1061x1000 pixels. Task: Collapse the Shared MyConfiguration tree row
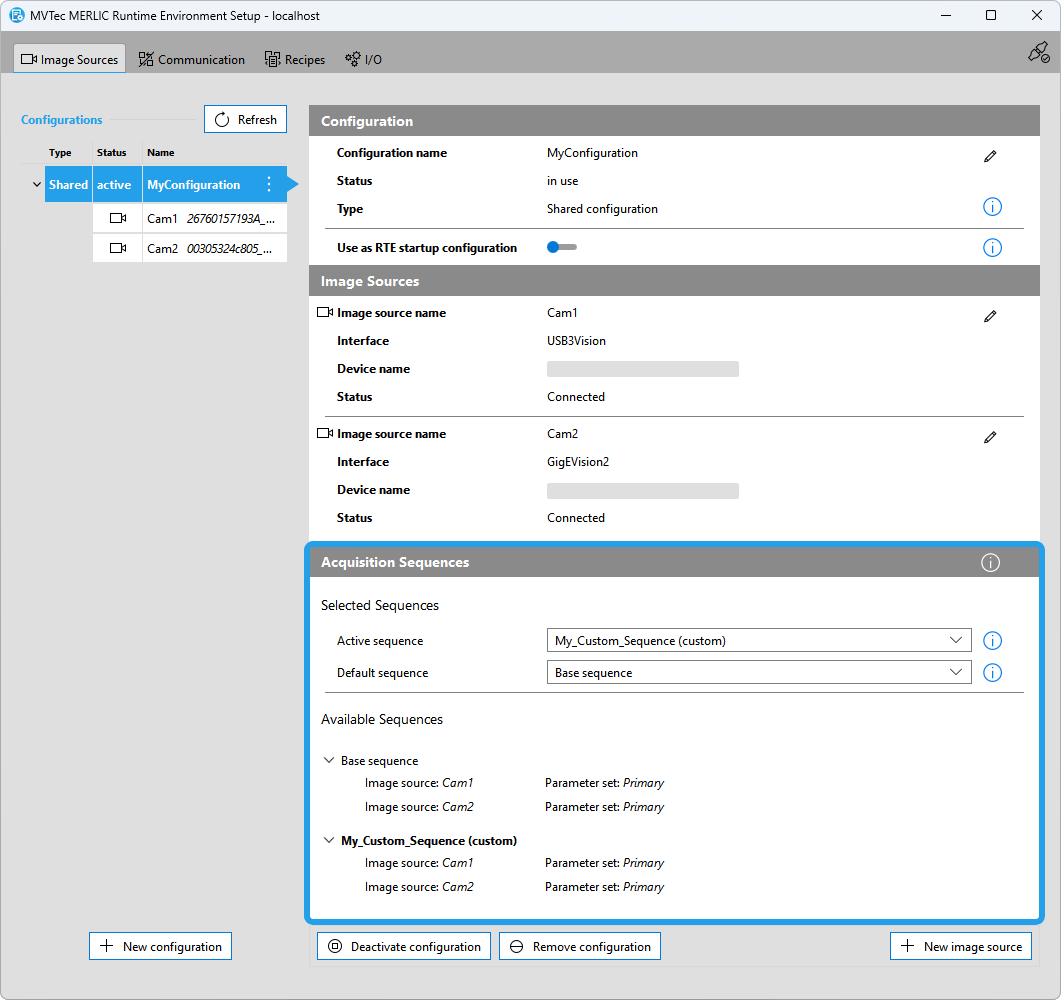[37, 185]
